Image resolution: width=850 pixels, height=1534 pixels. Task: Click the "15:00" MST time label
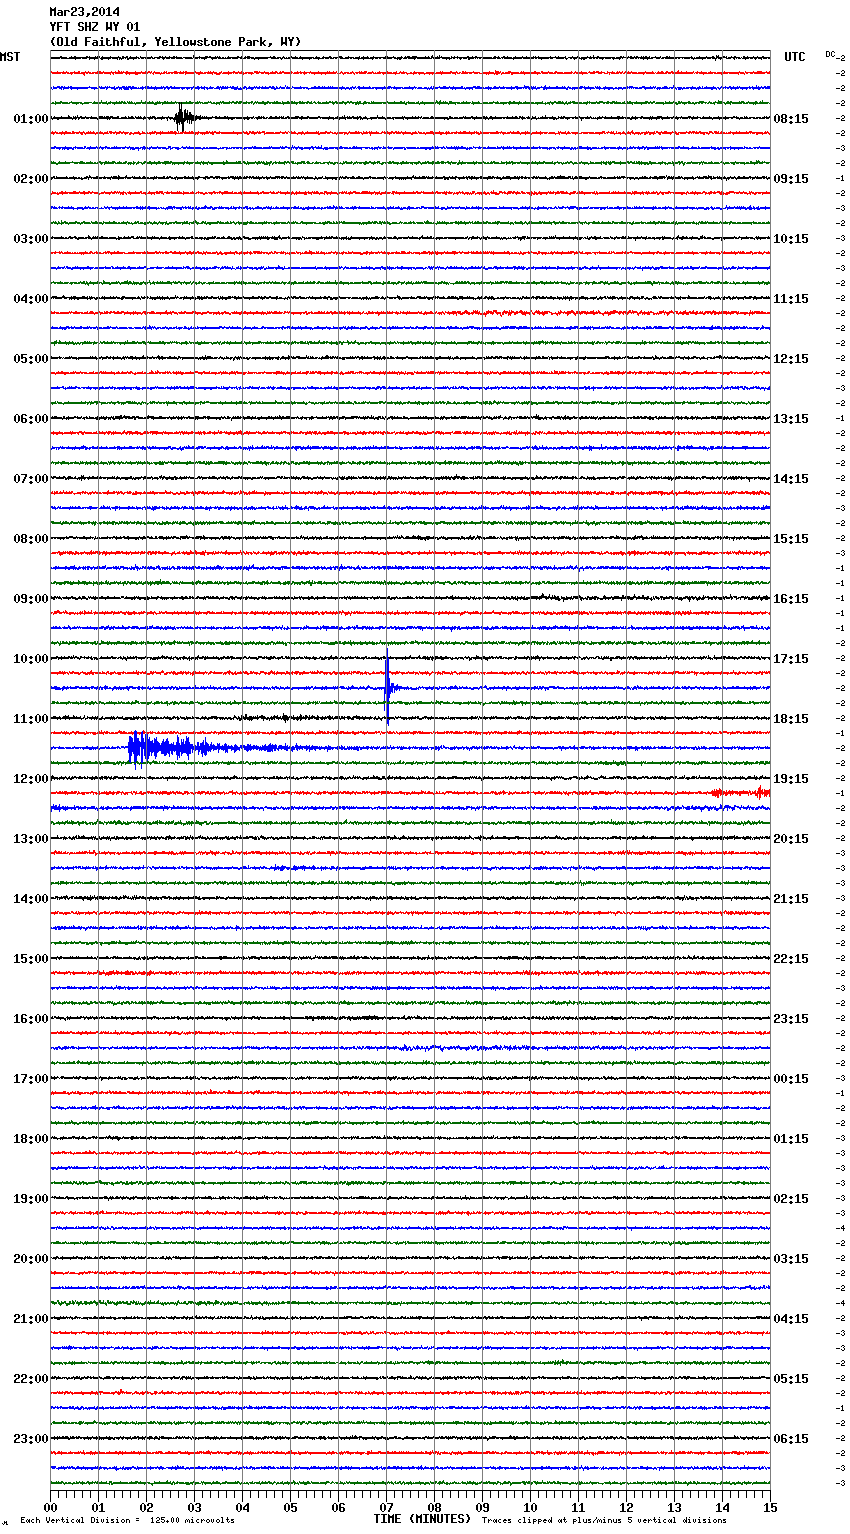coord(31,959)
